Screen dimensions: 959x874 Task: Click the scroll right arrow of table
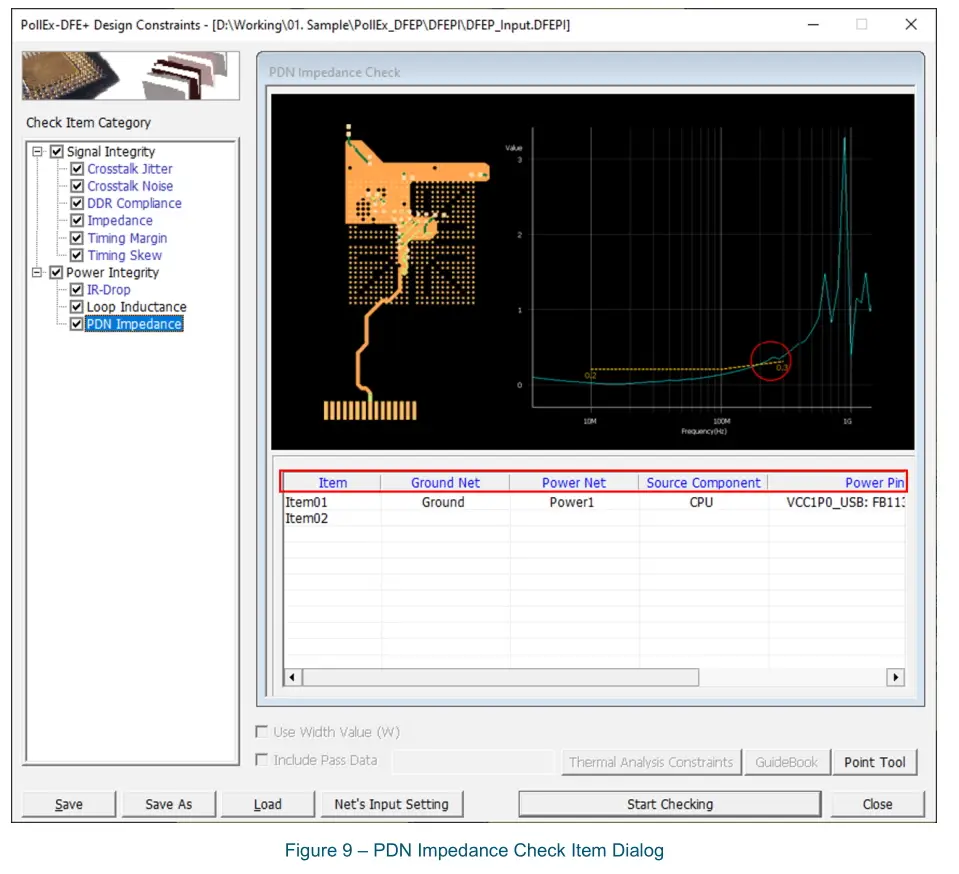click(x=895, y=677)
